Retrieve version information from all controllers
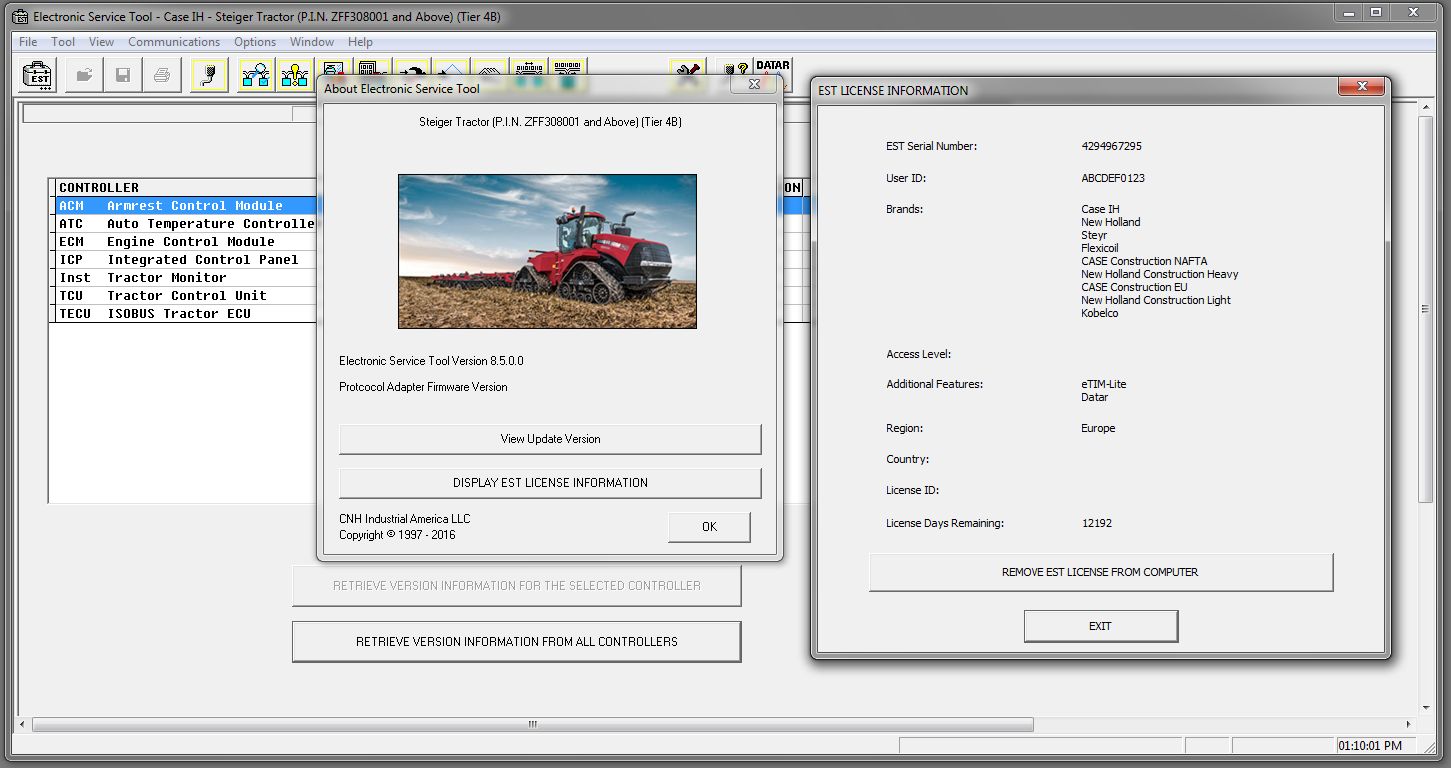Image resolution: width=1451 pixels, height=768 pixels. pos(516,641)
